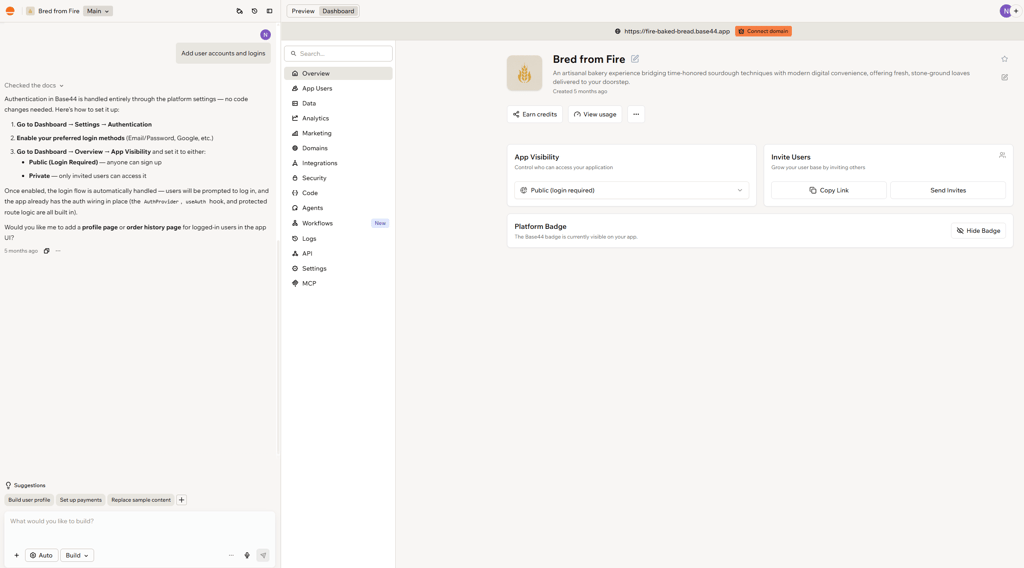Expand the Checked the docs section
This screenshot has width=1024, height=568.
click(x=34, y=86)
